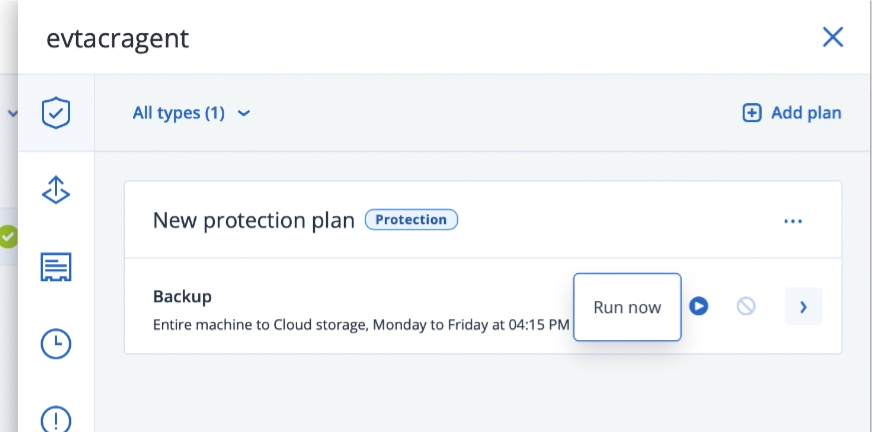Click the Protection tag badge
The image size is (872, 432).
click(411, 220)
